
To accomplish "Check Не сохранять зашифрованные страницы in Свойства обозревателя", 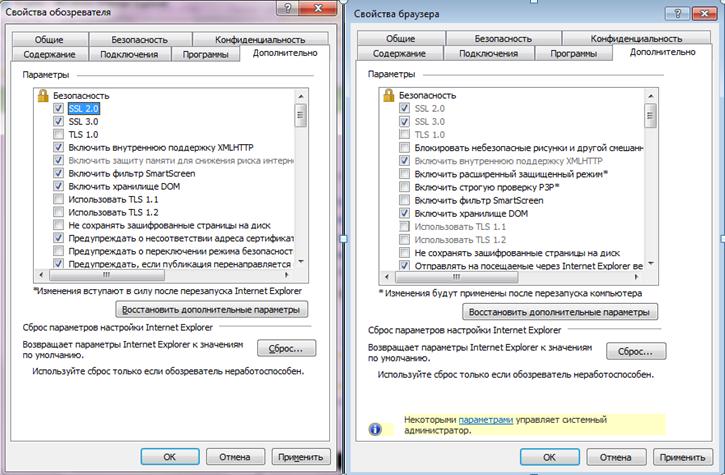I will pos(58,225).
